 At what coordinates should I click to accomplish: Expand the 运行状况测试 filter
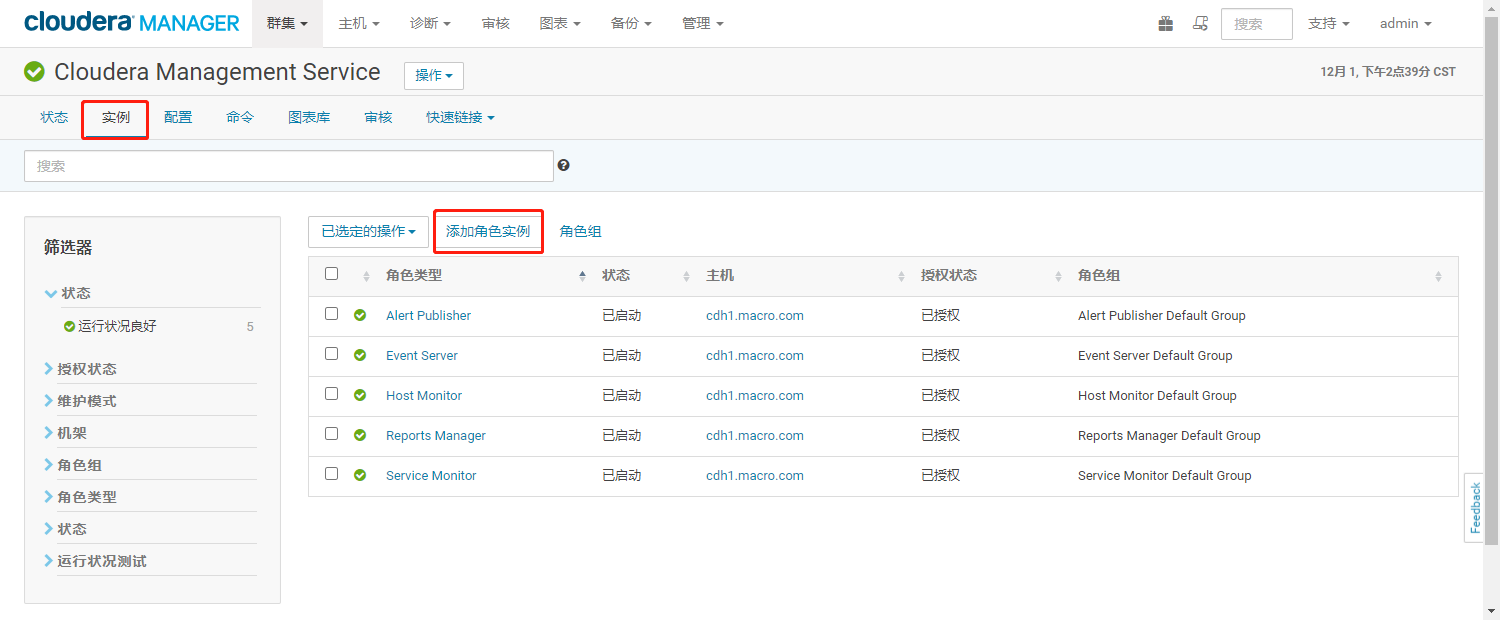[x=95, y=561]
